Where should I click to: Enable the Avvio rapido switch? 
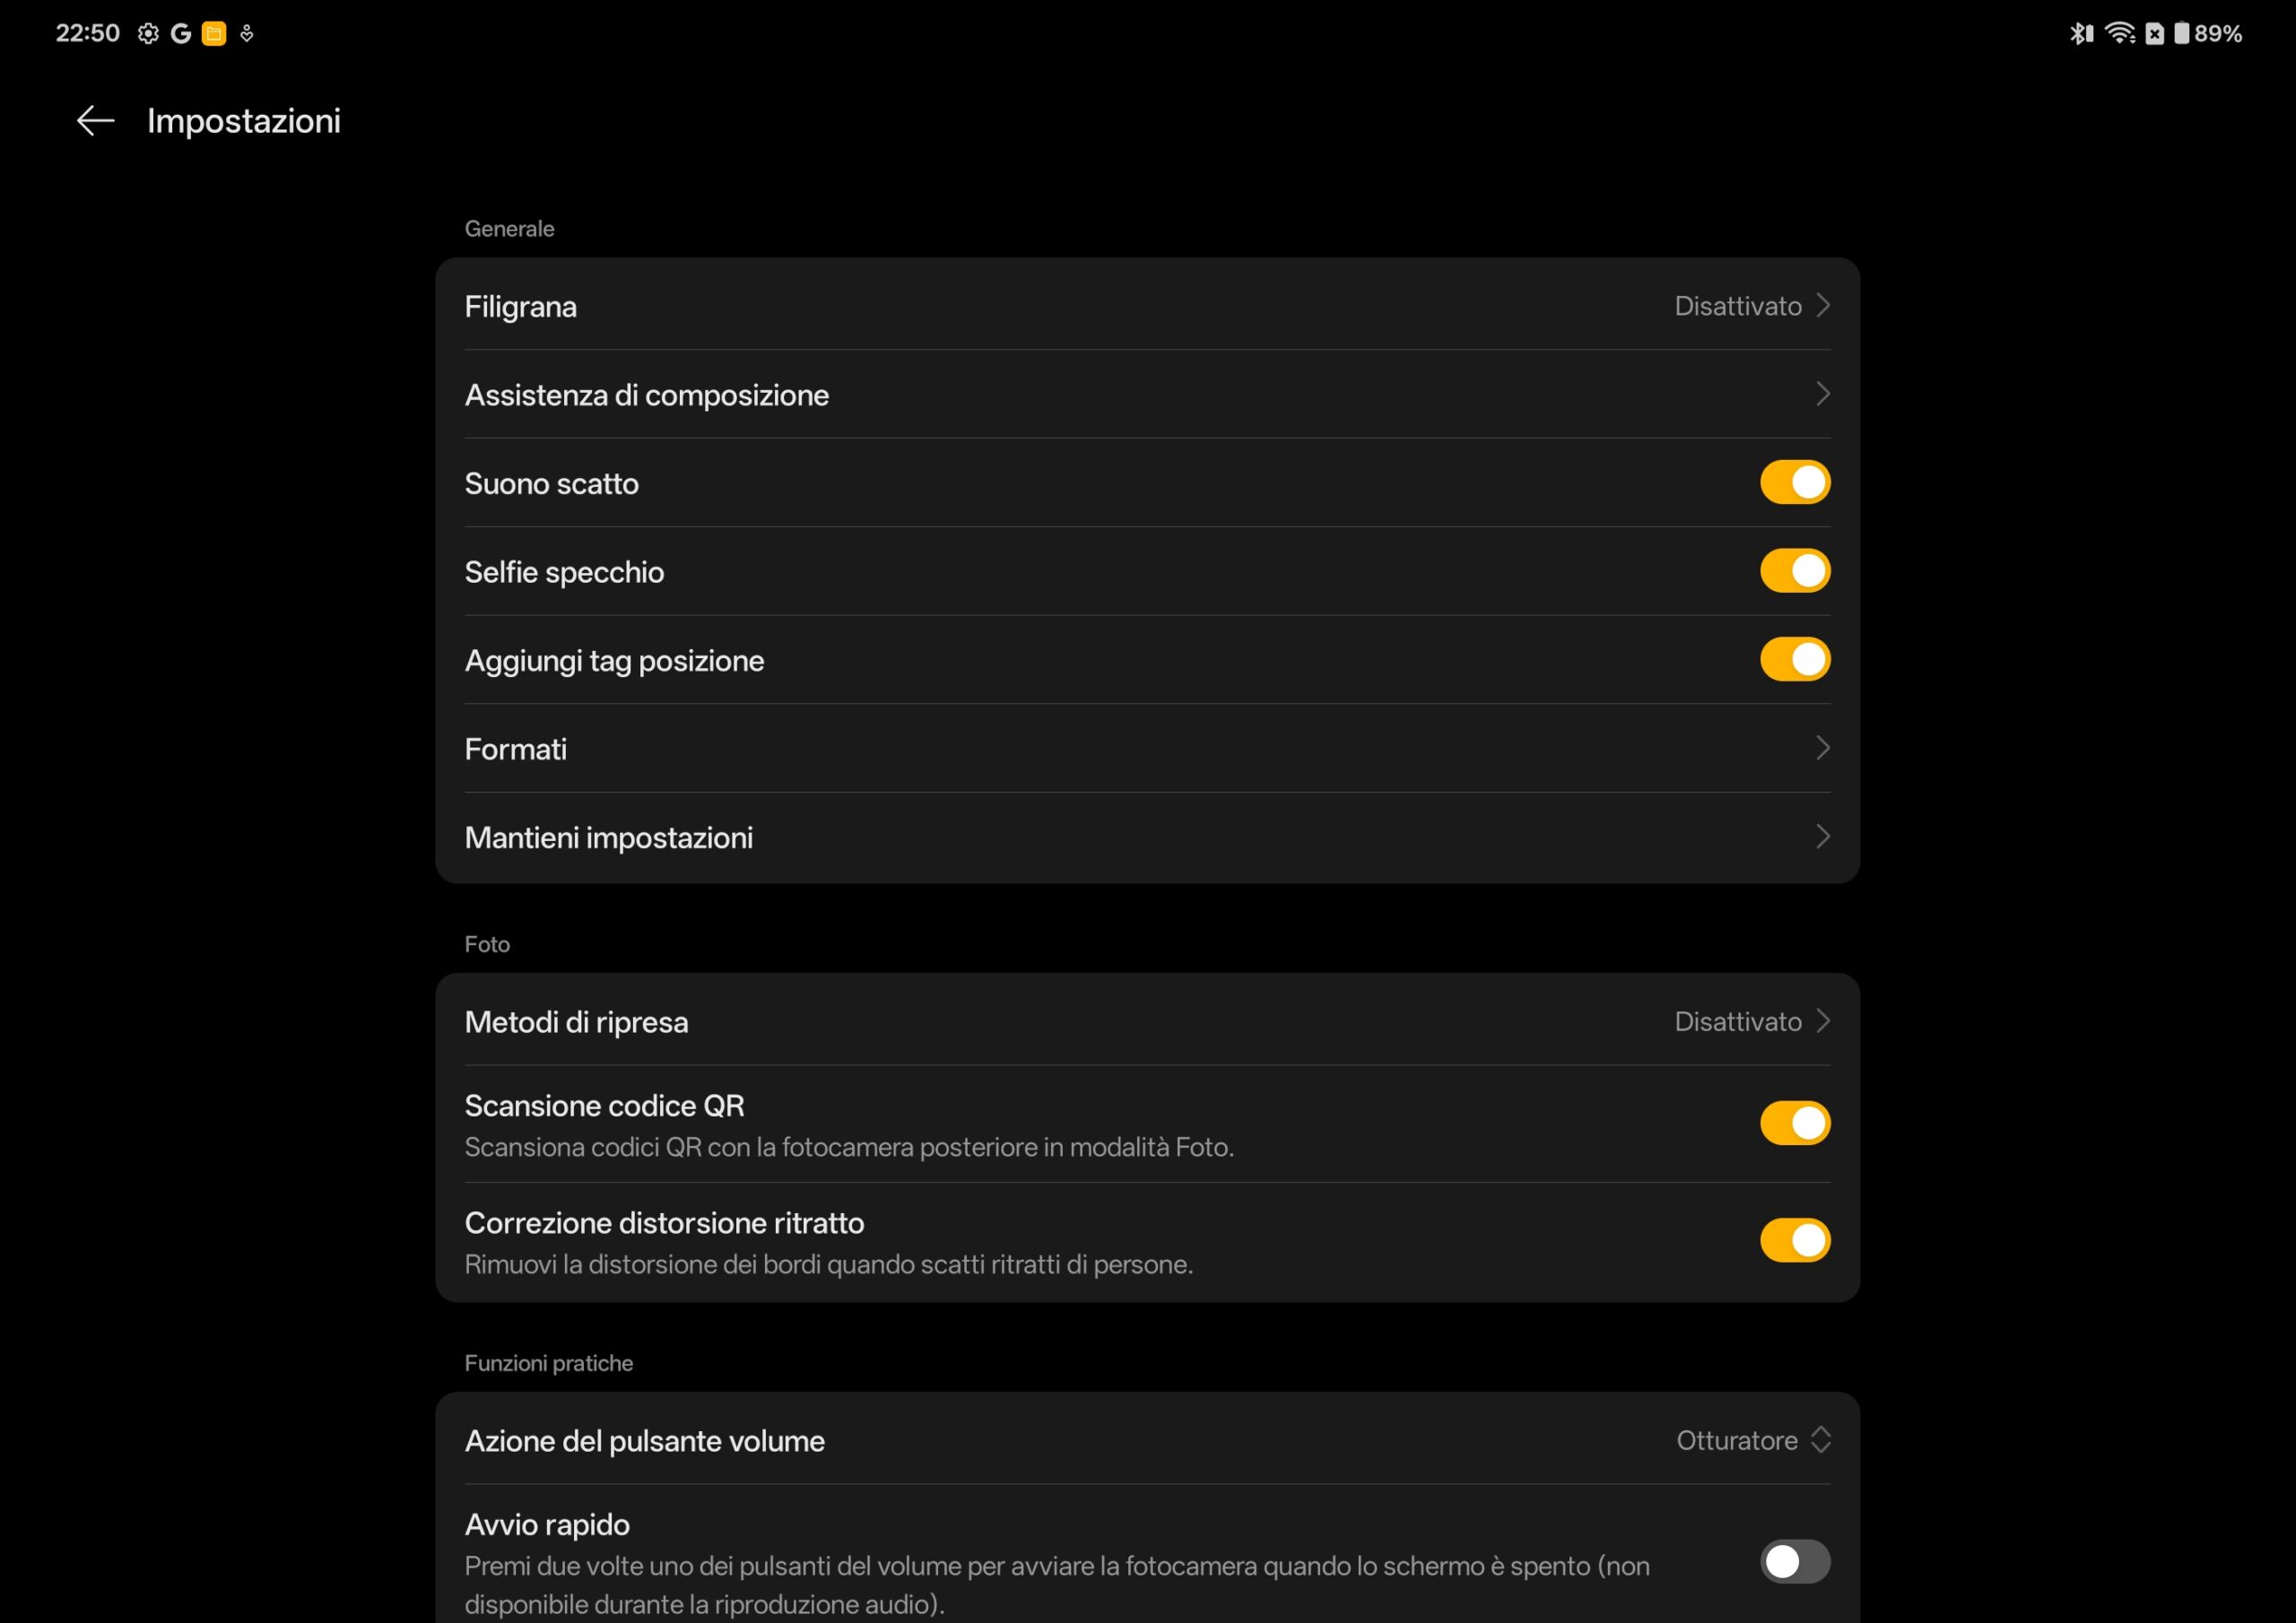1794,1561
